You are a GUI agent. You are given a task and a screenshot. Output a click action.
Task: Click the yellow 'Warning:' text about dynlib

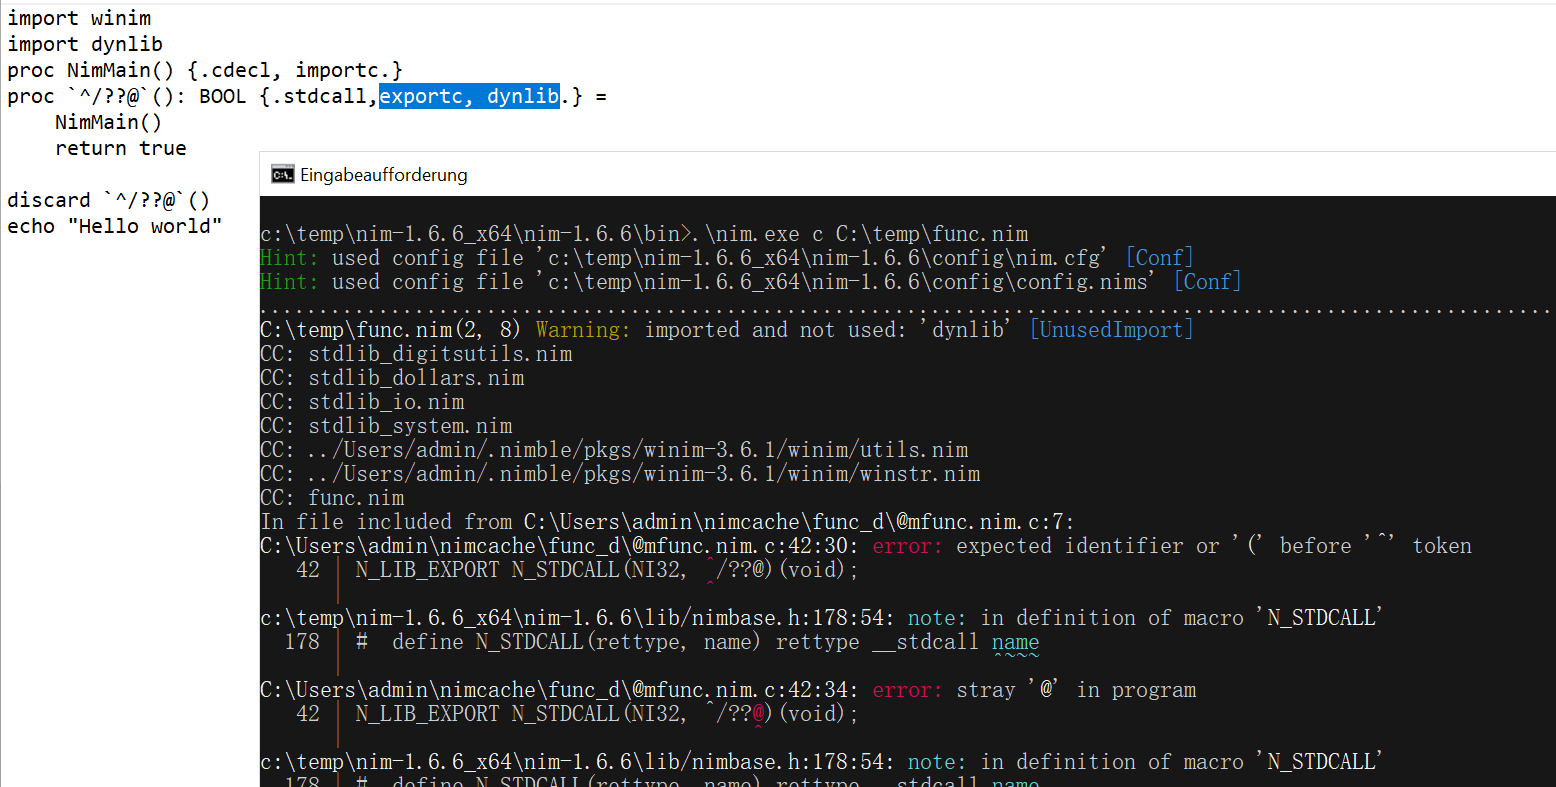click(x=581, y=329)
